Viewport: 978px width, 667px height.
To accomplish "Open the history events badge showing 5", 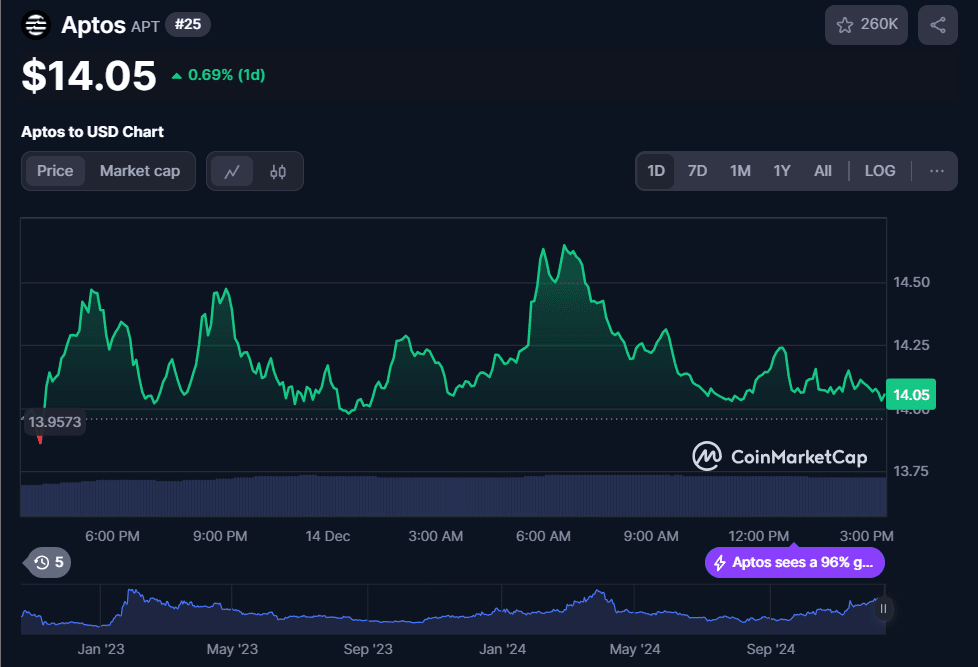I will pyautogui.click(x=49, y=562).
